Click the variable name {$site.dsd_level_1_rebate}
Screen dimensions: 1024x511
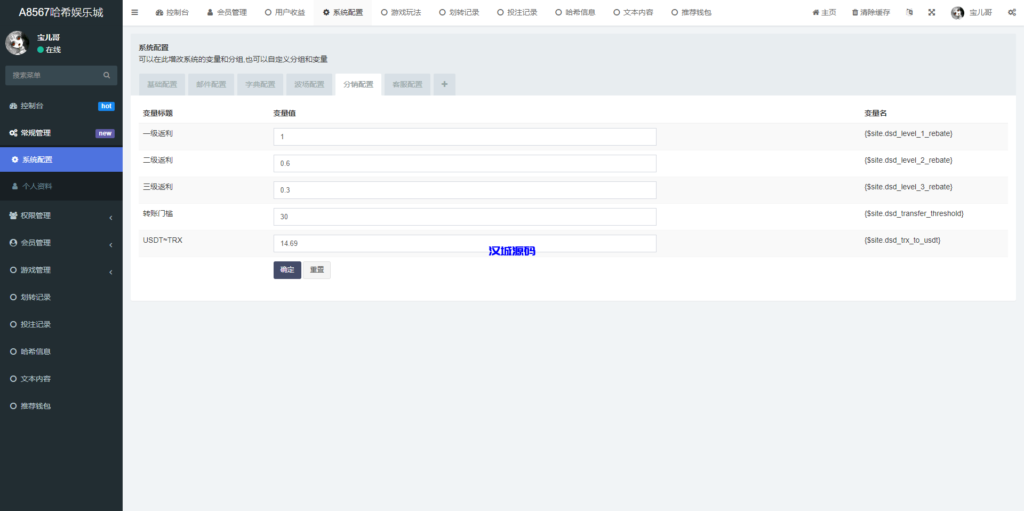[x=908, y=133]
